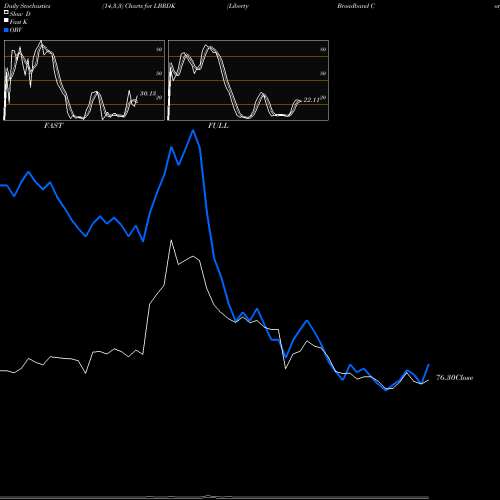
Task: Click the peak of the blue OBV line
Action: 193,130
